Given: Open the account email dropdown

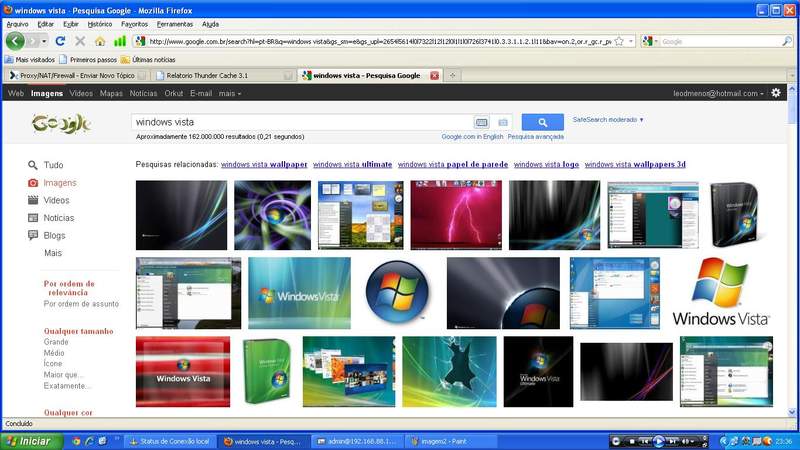Looking at the screenshot, I should (718, 93).
